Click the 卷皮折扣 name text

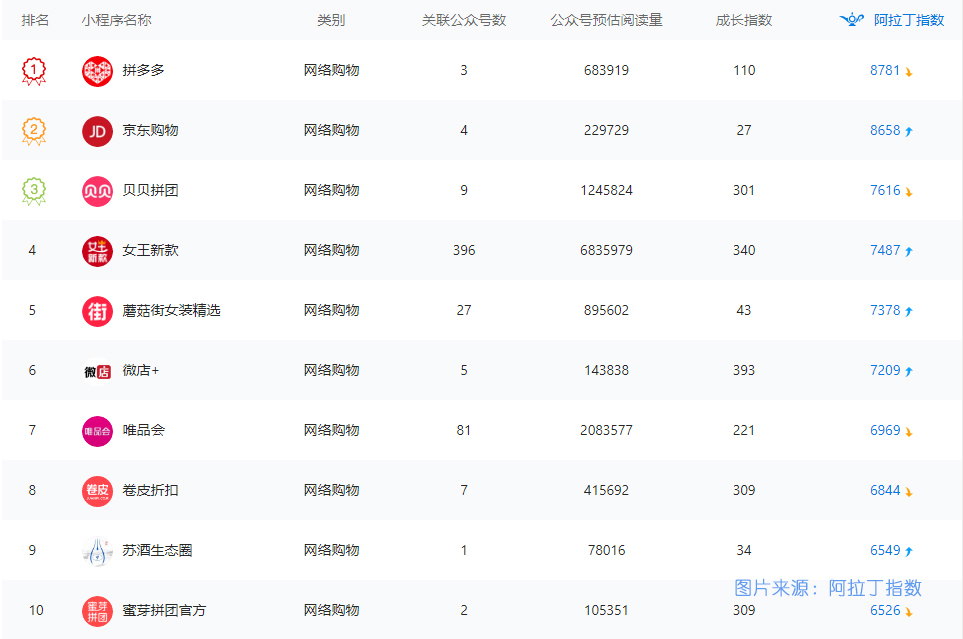coord(150,490)
